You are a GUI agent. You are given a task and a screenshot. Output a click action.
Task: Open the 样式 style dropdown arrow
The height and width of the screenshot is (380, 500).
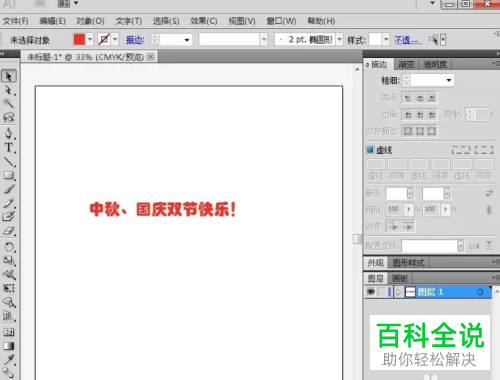(x=386, y=40)
